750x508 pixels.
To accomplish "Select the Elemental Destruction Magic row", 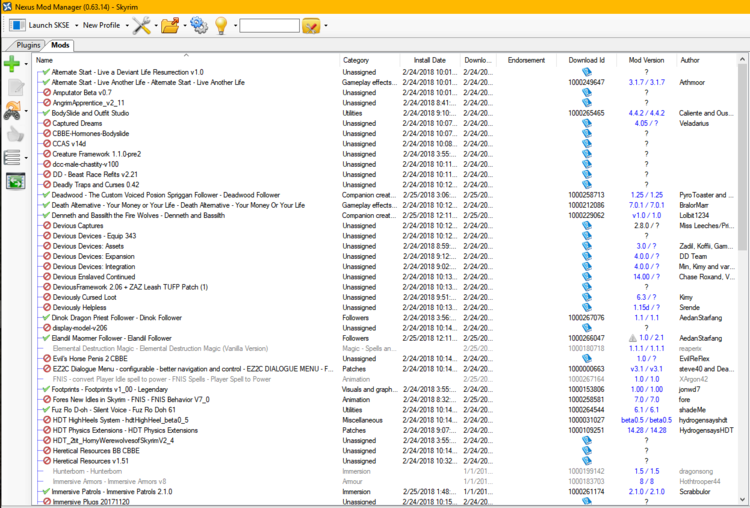I will [x=386, y=348].
